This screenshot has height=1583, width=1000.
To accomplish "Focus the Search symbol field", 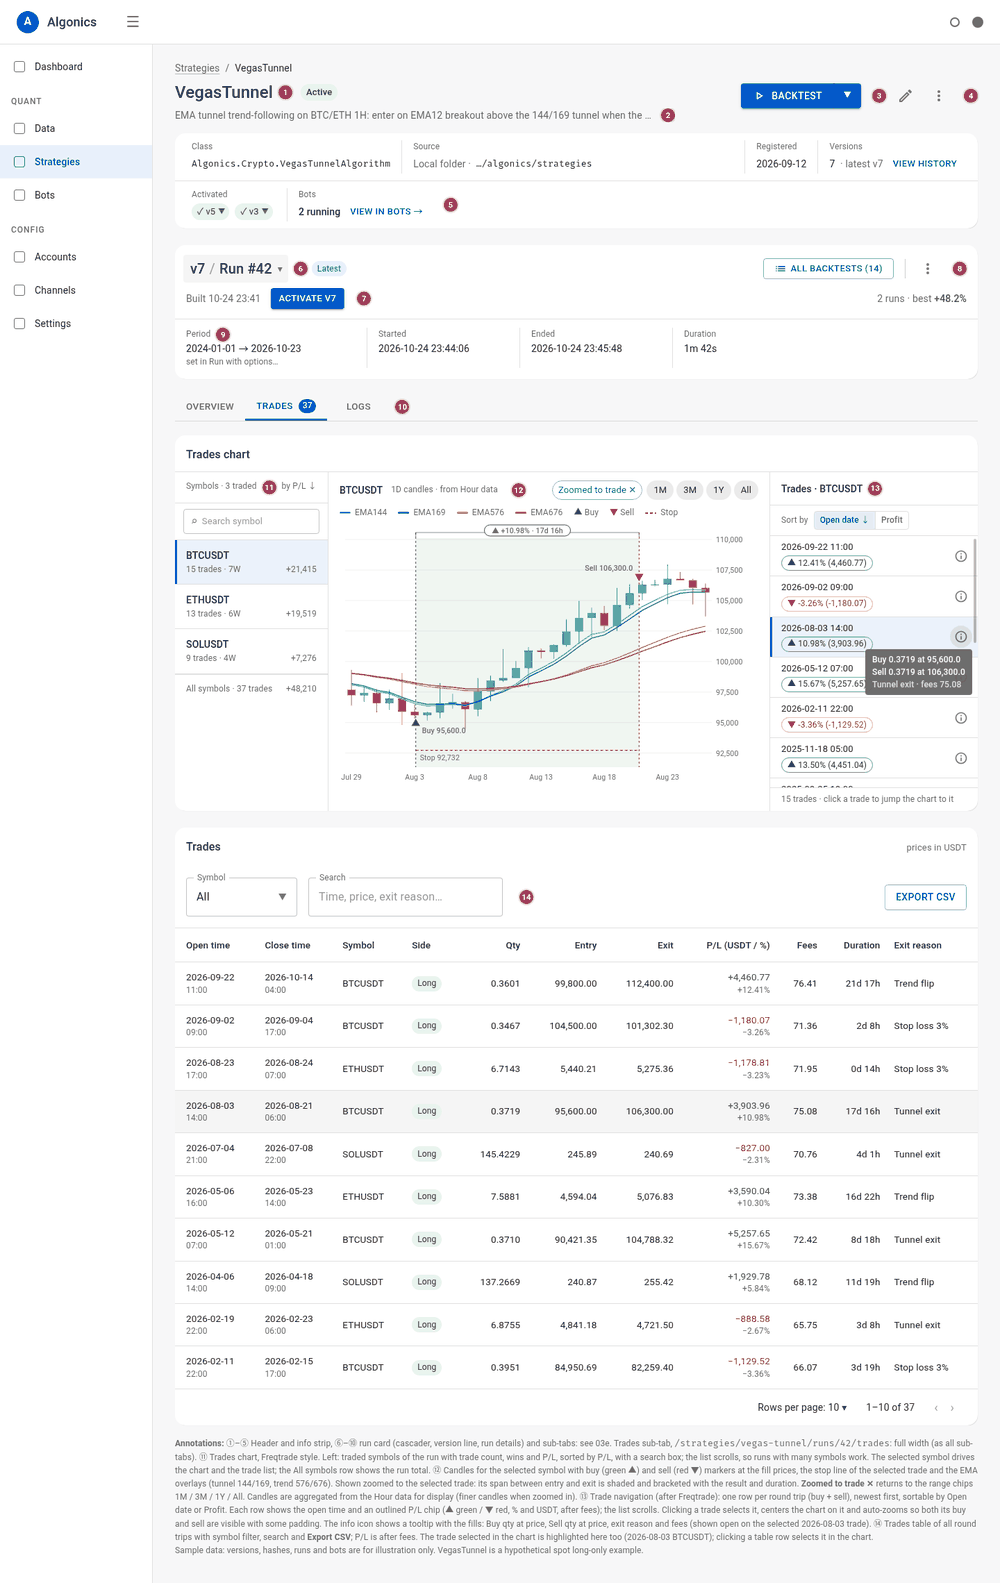I will (252, 521).
